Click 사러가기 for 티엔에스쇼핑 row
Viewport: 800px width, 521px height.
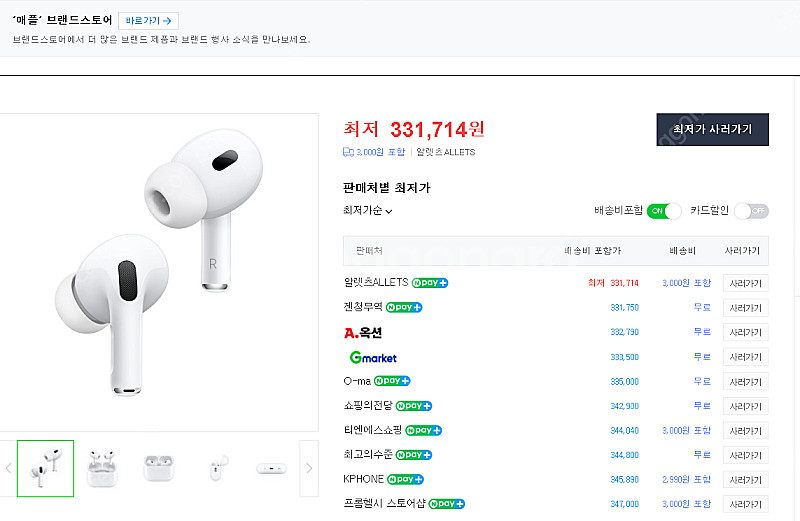(745, 431)
